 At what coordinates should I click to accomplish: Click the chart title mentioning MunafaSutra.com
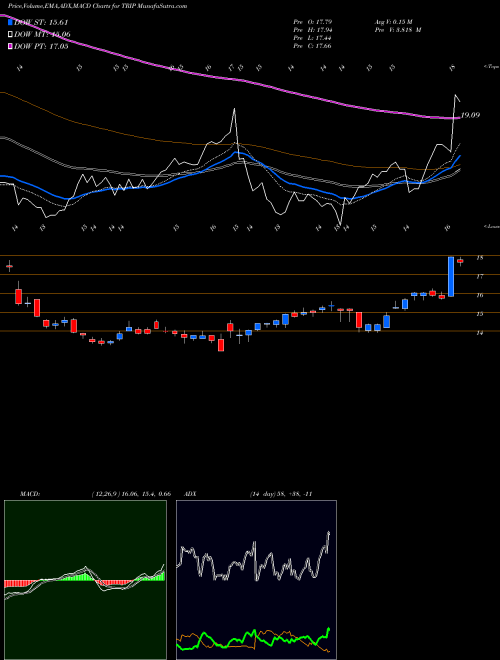pyautogui.click(x=98, y=6)
